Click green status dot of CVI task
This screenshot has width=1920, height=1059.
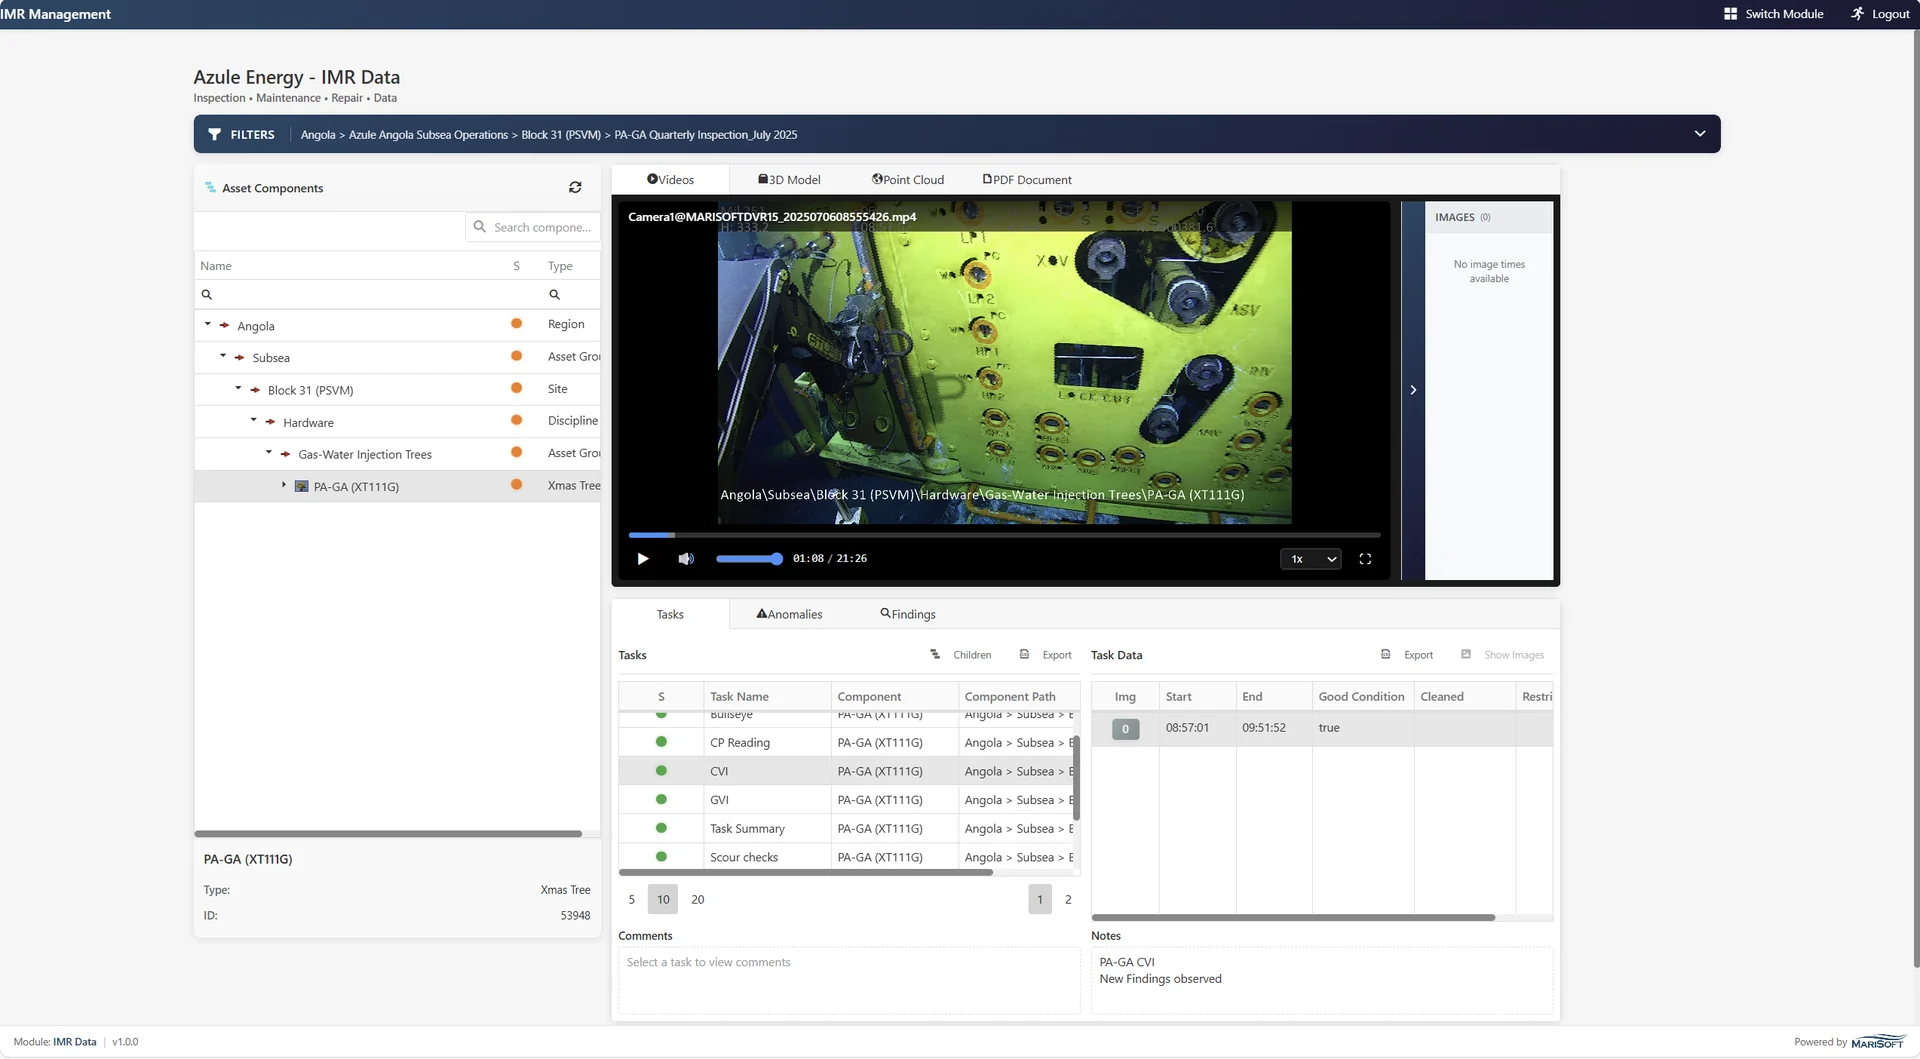[x=661, y=771]
